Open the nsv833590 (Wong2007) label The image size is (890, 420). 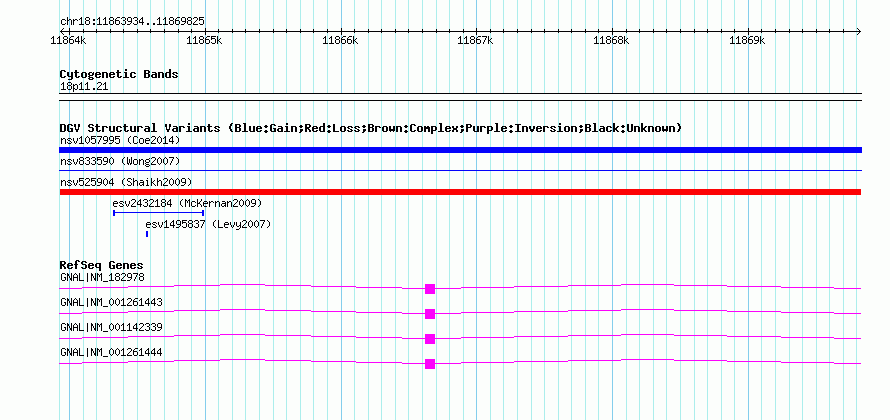pyautogui.click(x=120, y=162)
